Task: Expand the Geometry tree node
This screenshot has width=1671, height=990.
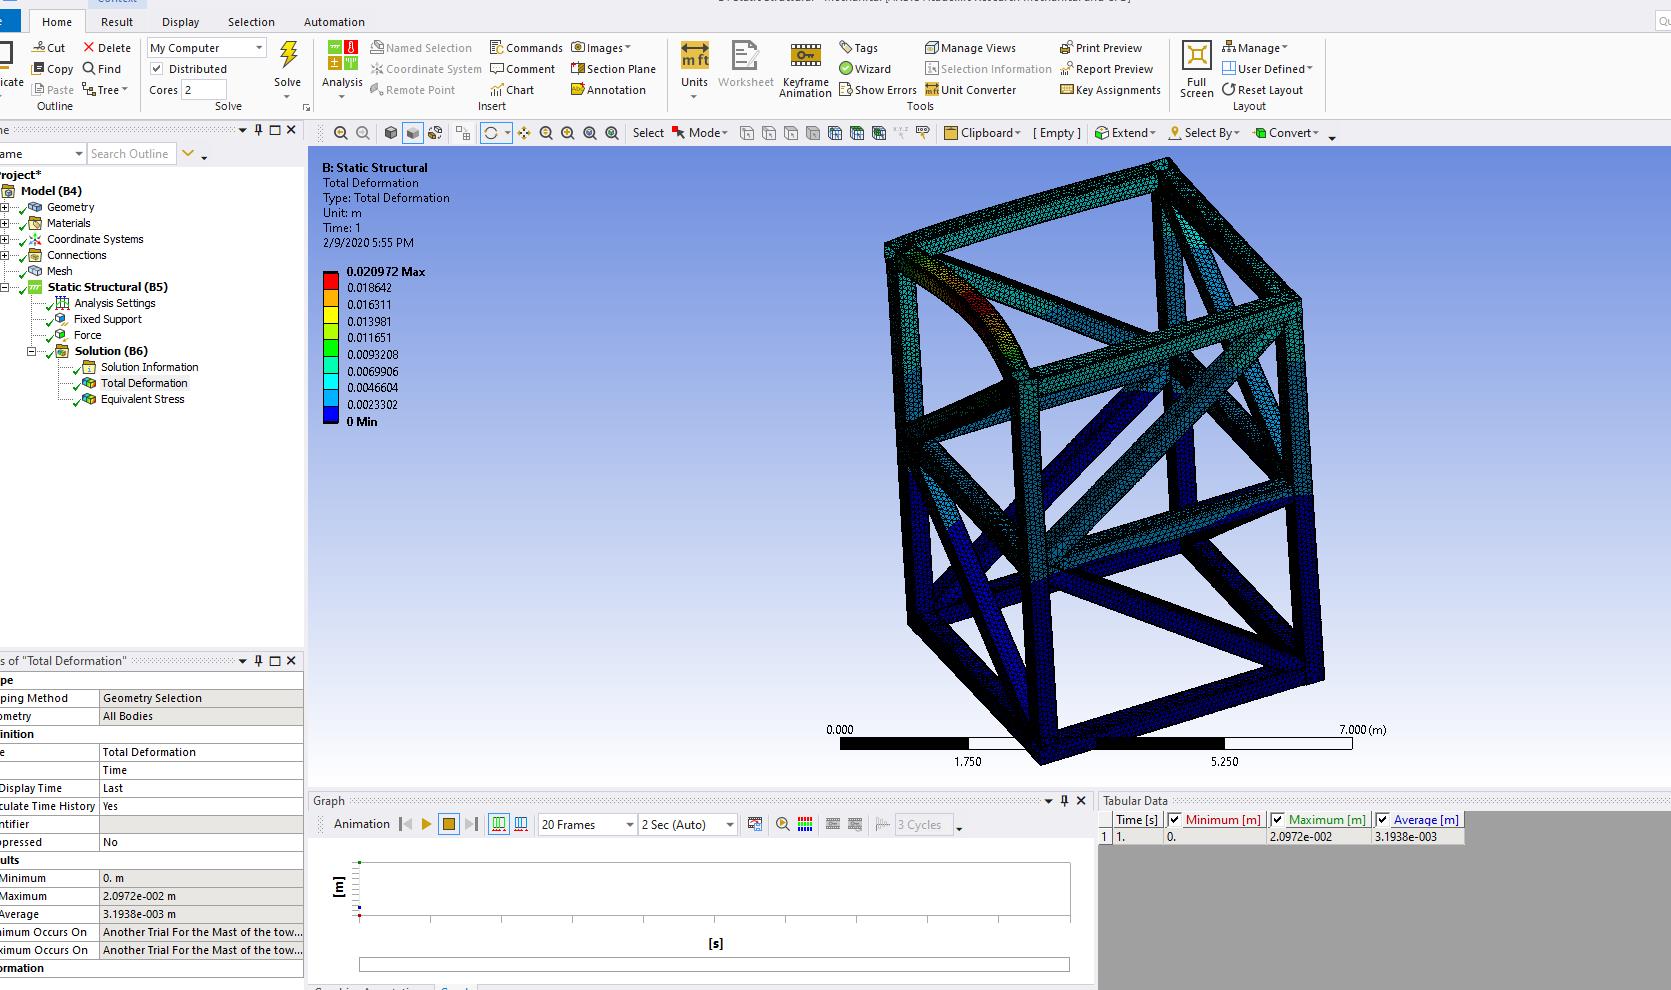Action: pyautogui.click(x=5, y=207)
